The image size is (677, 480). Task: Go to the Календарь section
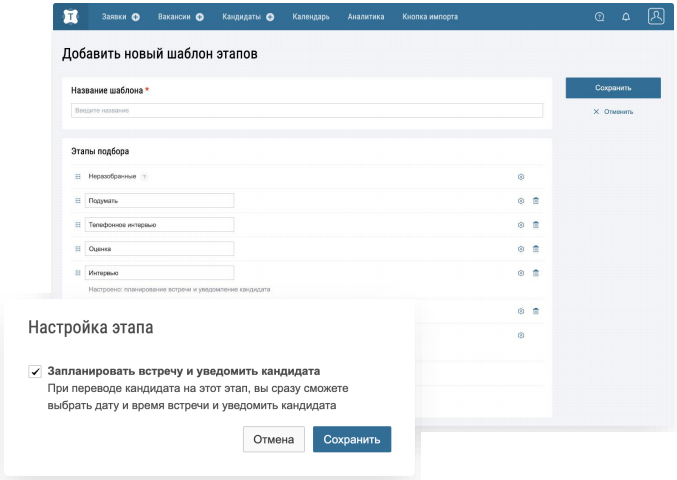click(x=311, y=17)
